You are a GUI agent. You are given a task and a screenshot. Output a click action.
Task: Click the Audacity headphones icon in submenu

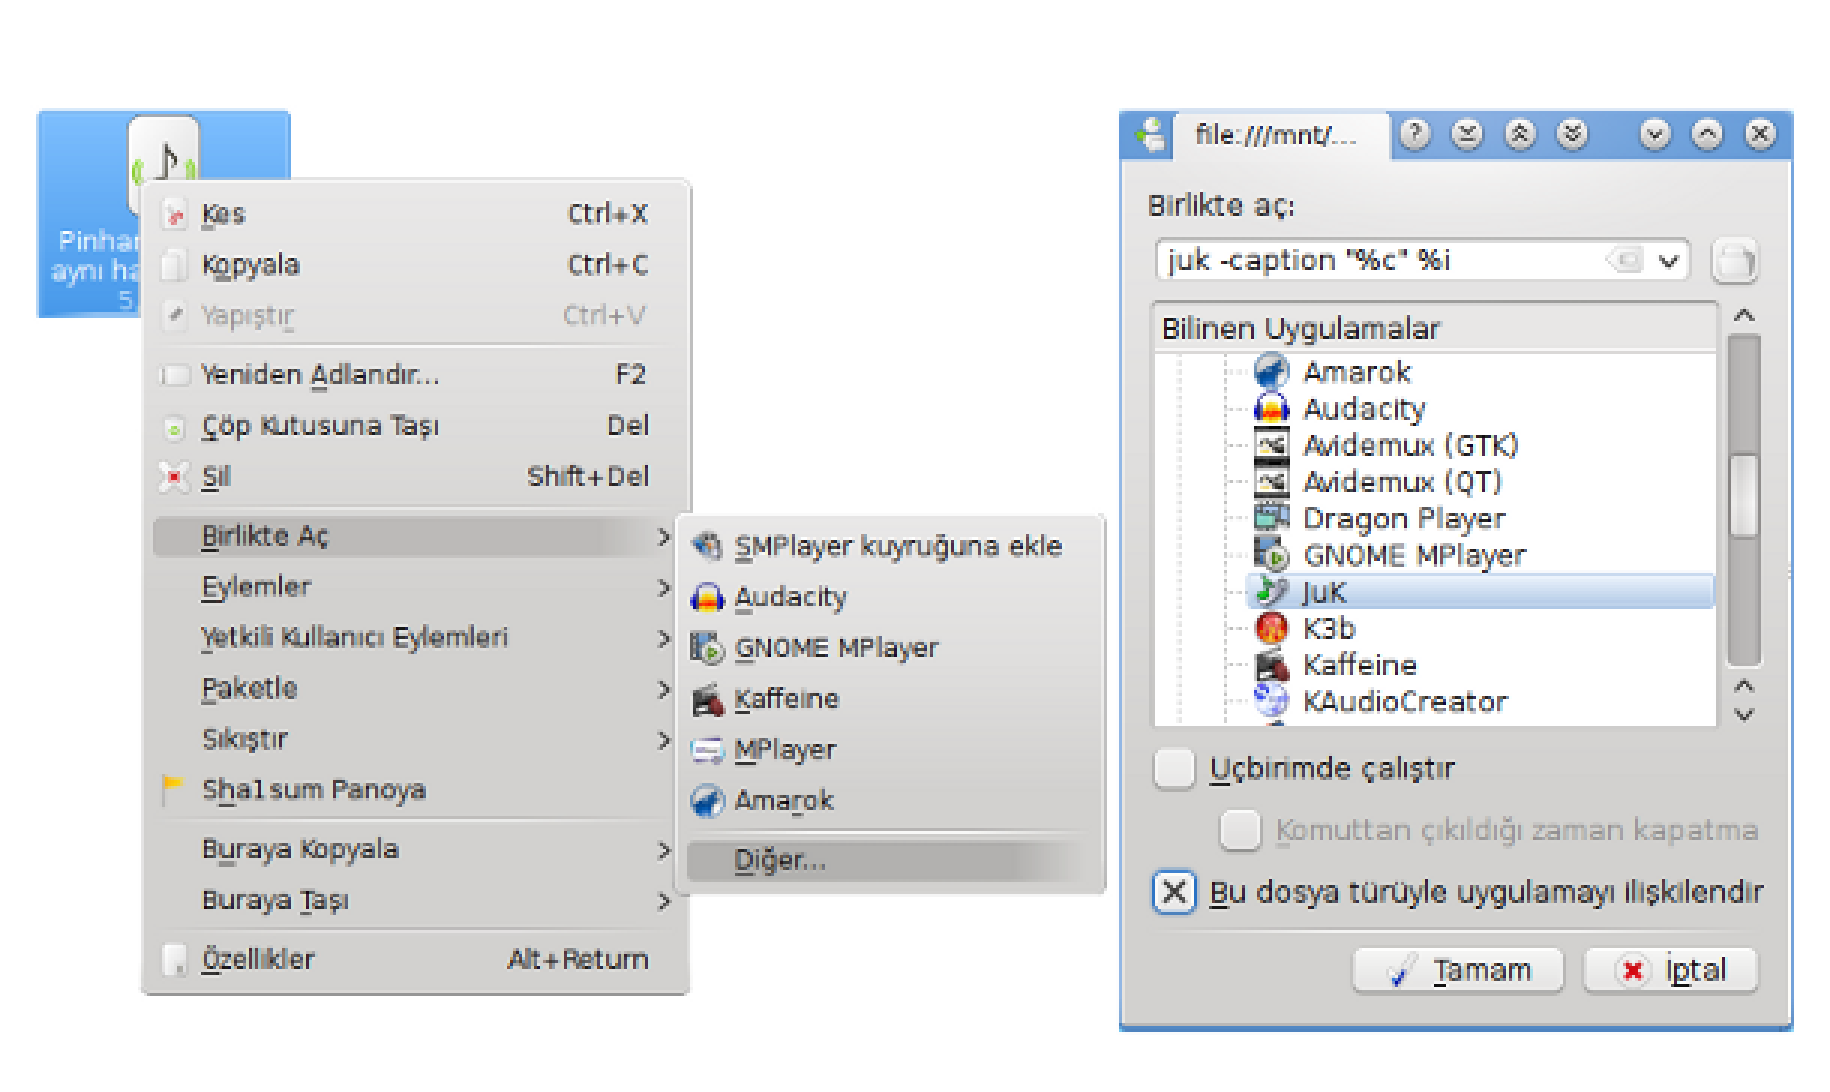[707, 598]
